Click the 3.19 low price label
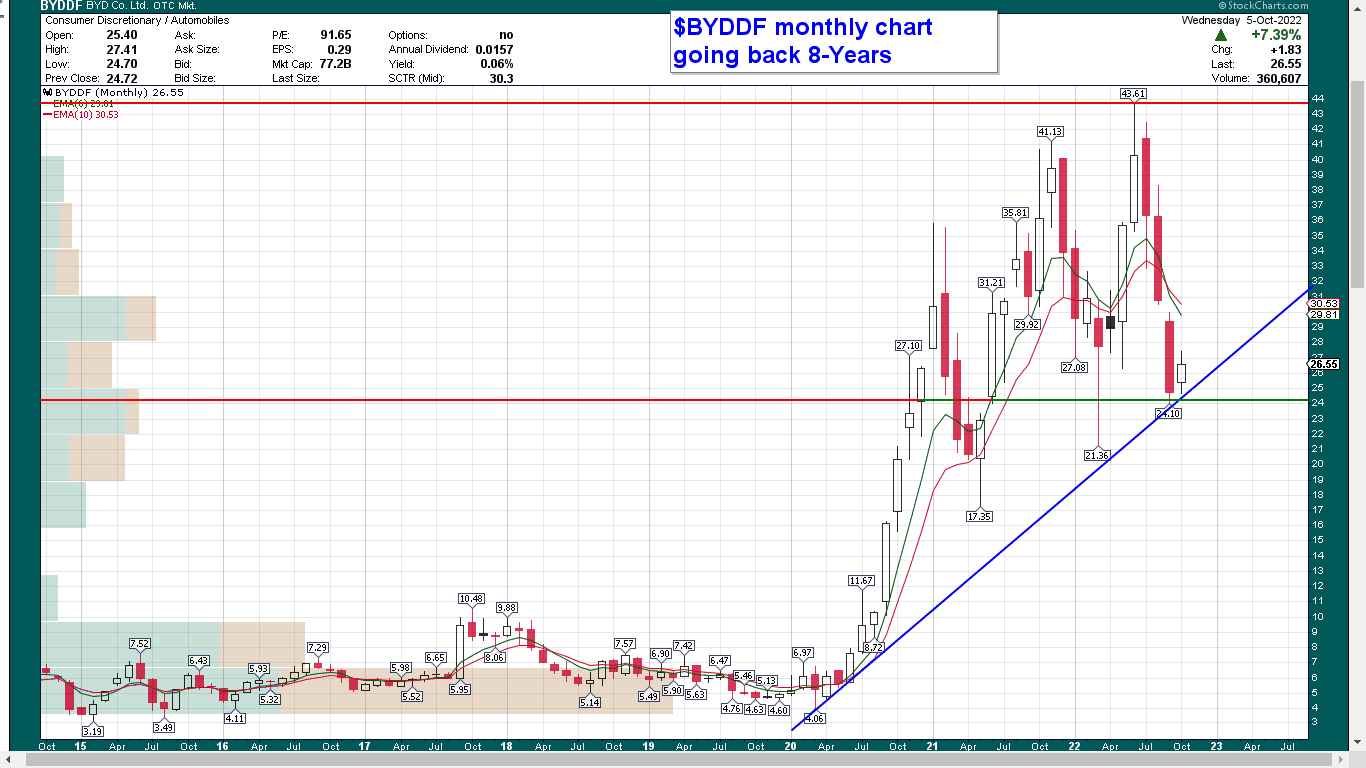 pos(92,731)
